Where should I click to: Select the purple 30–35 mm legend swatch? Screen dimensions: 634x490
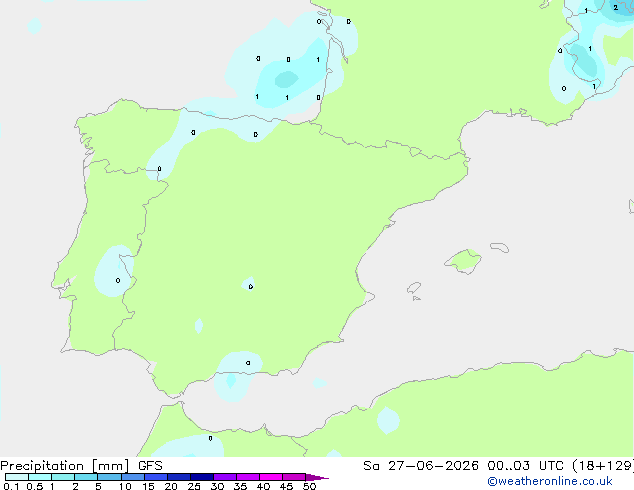pyautogui.click(x=225, y=477)
